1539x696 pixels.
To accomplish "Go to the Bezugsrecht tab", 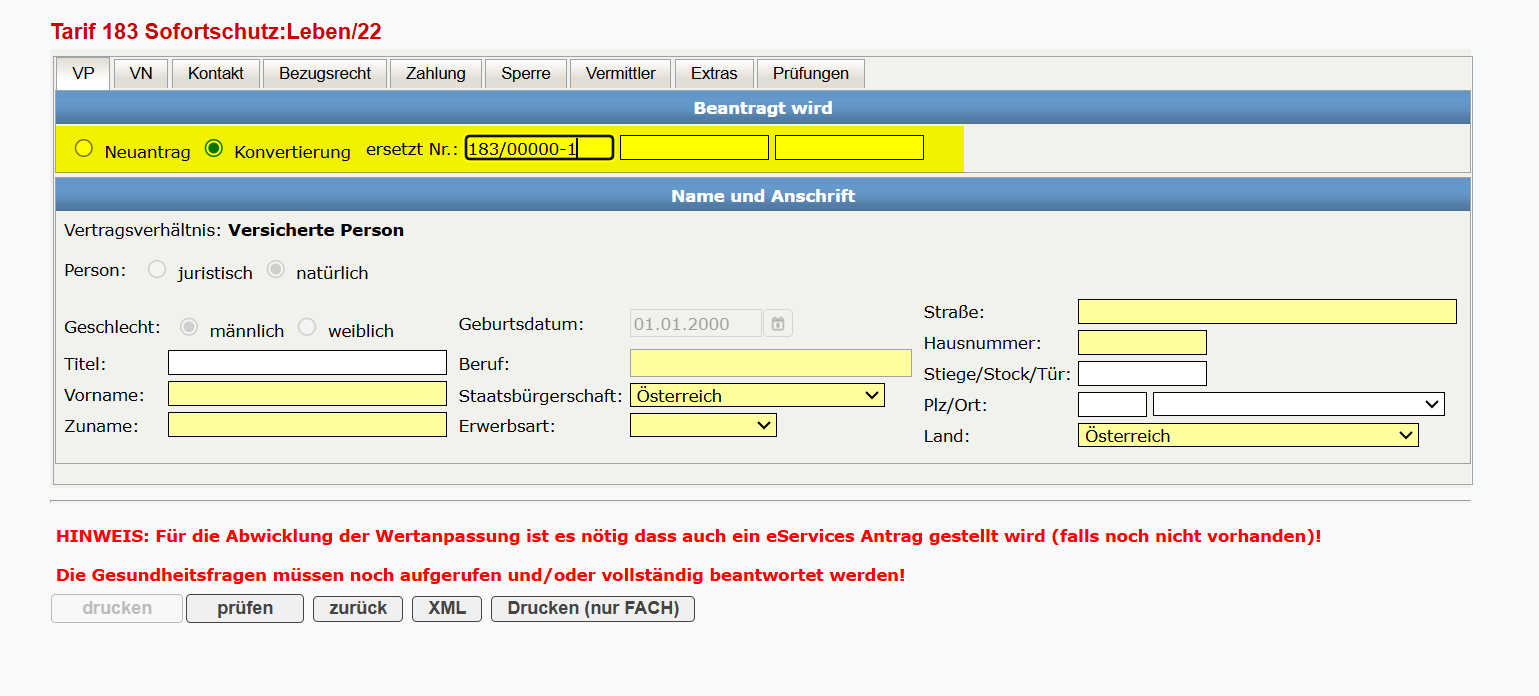I will coord(325,74).
